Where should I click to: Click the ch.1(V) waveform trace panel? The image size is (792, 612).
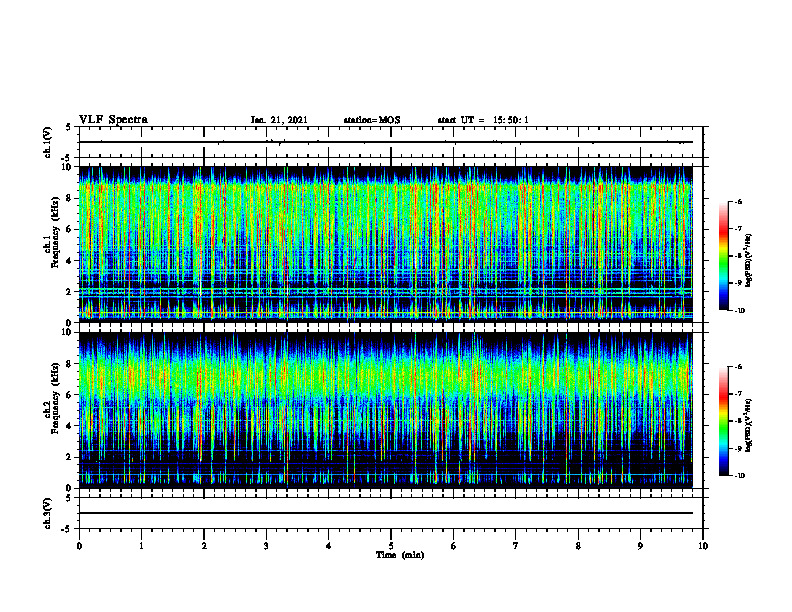coord(391,142)
